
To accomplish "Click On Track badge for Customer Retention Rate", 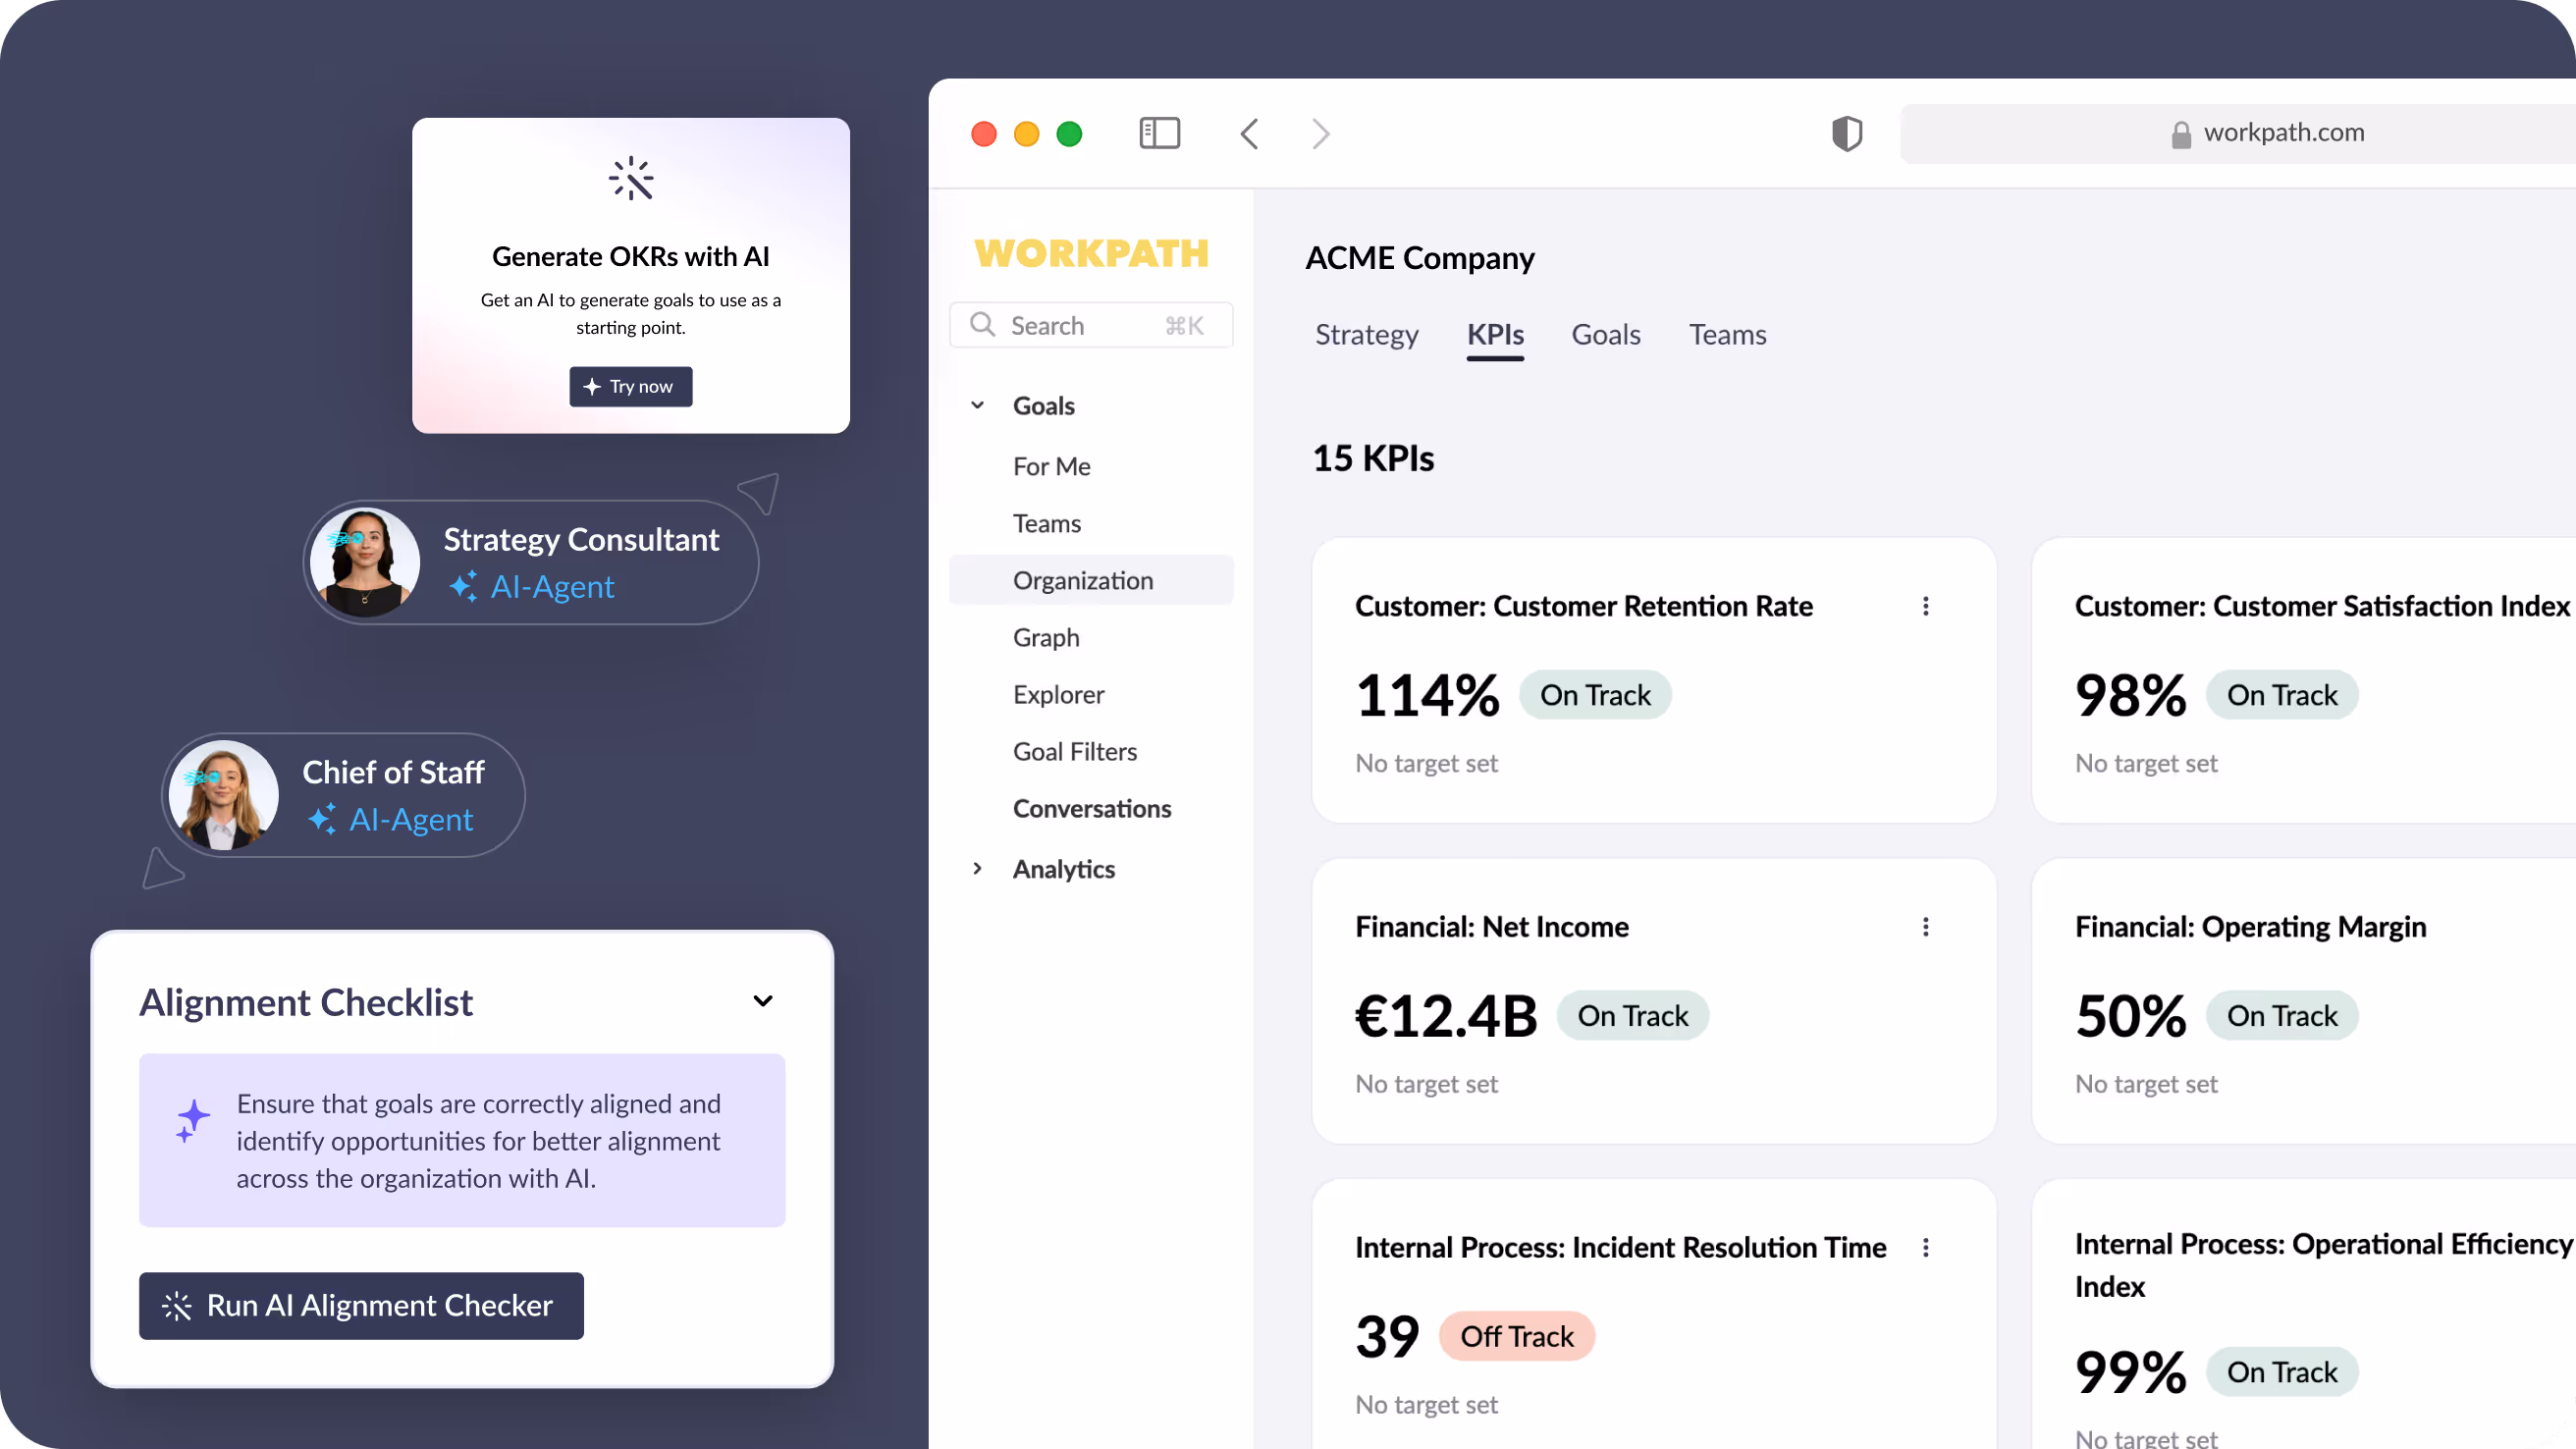I will click(1594, 695).
